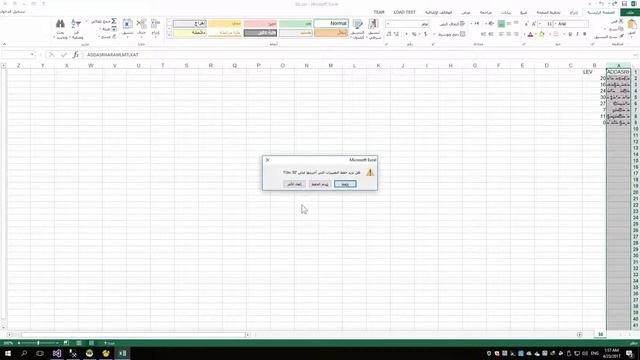The width and height of the screenshot is (640, 360).
Task: Click the Sort and Filter icon
Action: (76, 24)
